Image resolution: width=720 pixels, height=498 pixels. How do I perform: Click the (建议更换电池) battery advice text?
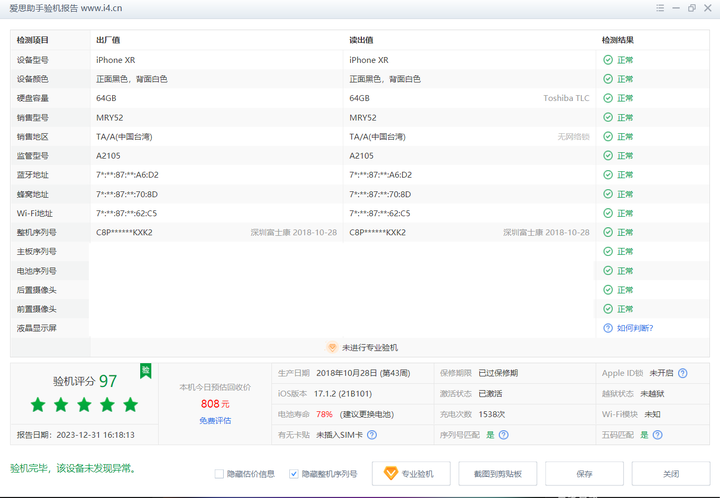[367, 414]
